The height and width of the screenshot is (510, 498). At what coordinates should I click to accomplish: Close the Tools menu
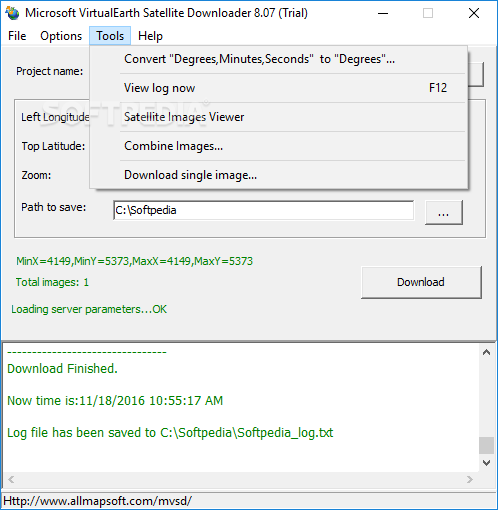[110, 36]
